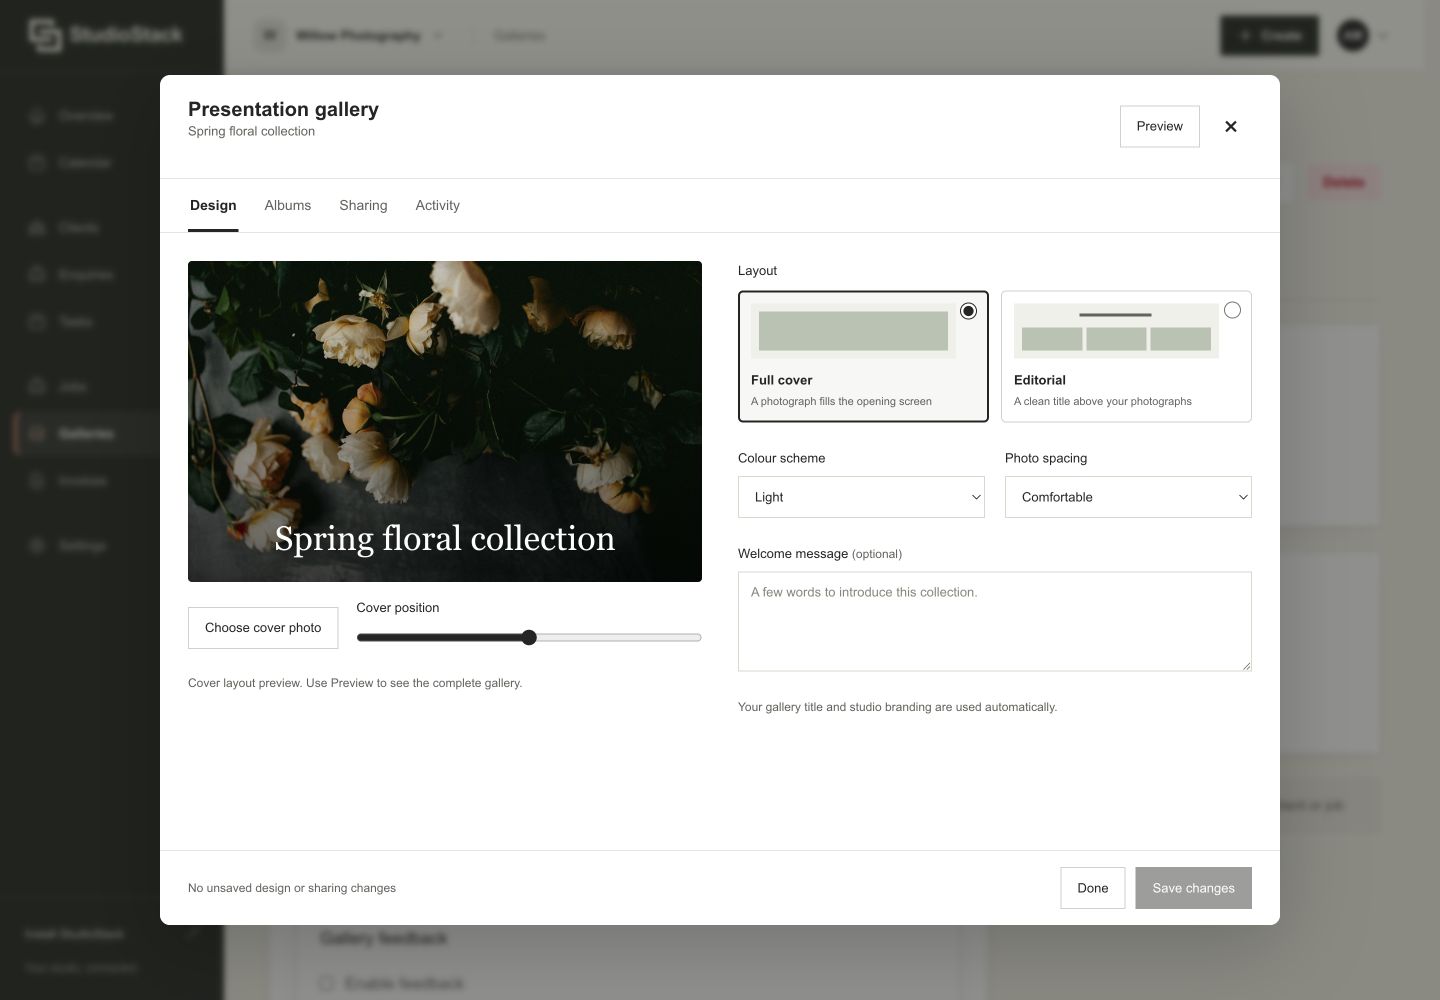Open the Colour scheme dropdown
Image resolution: width=1440 pixels, height=1000 pixels.
click(x=861, y=497)
